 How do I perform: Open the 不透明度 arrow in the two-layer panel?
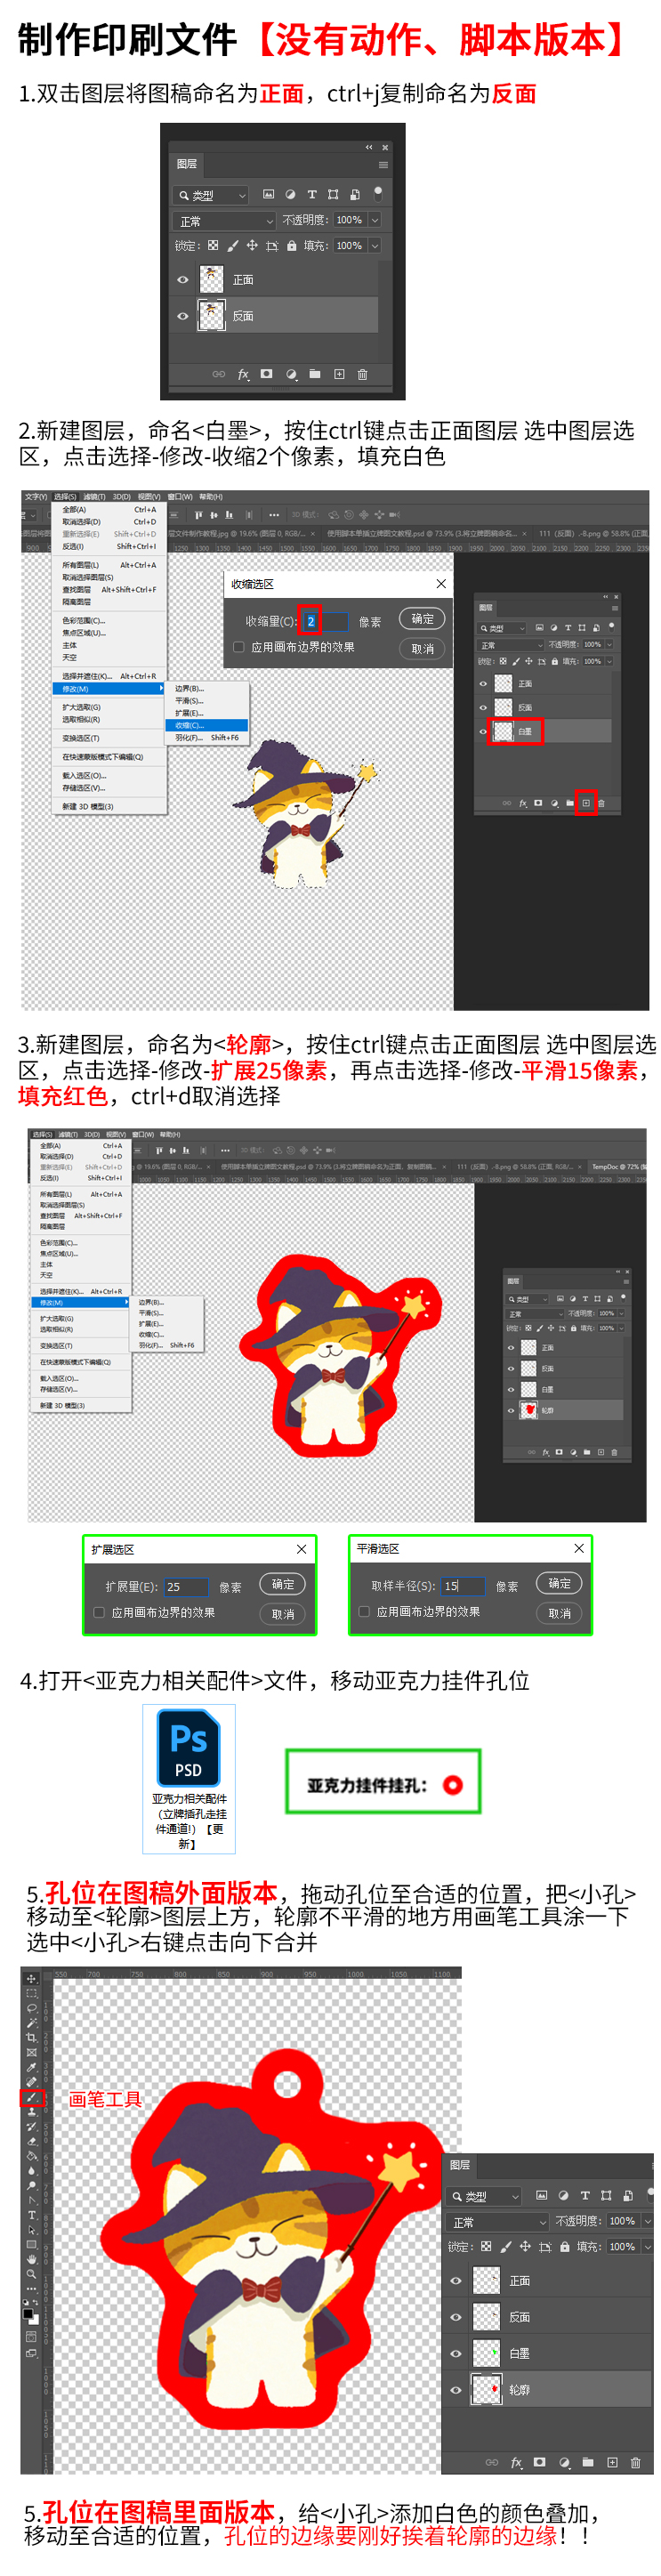(376, 221)
